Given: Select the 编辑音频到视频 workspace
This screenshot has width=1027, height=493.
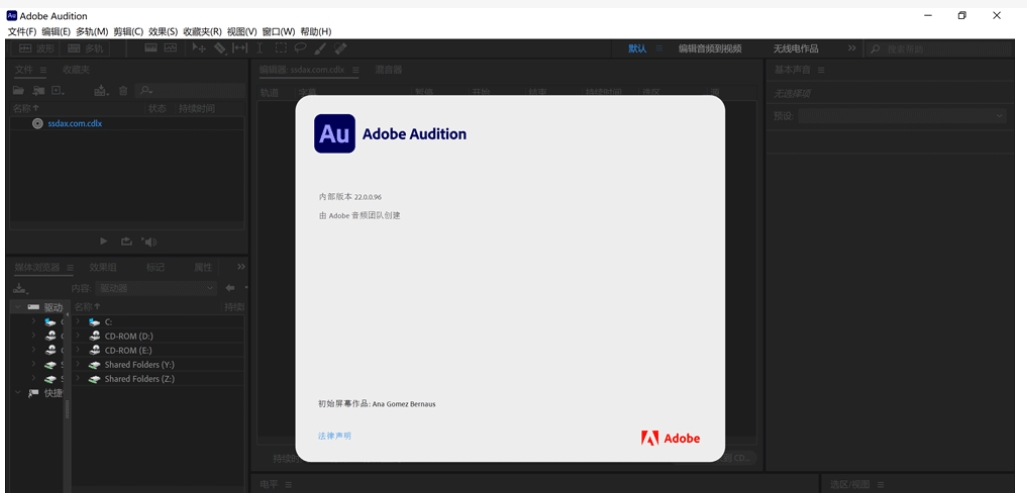Looking at the screenshot, I should [x=710, y=48].
